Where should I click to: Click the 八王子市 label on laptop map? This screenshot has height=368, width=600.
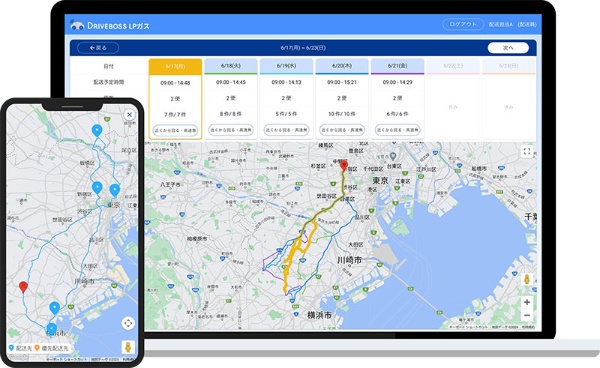[170, 184]
